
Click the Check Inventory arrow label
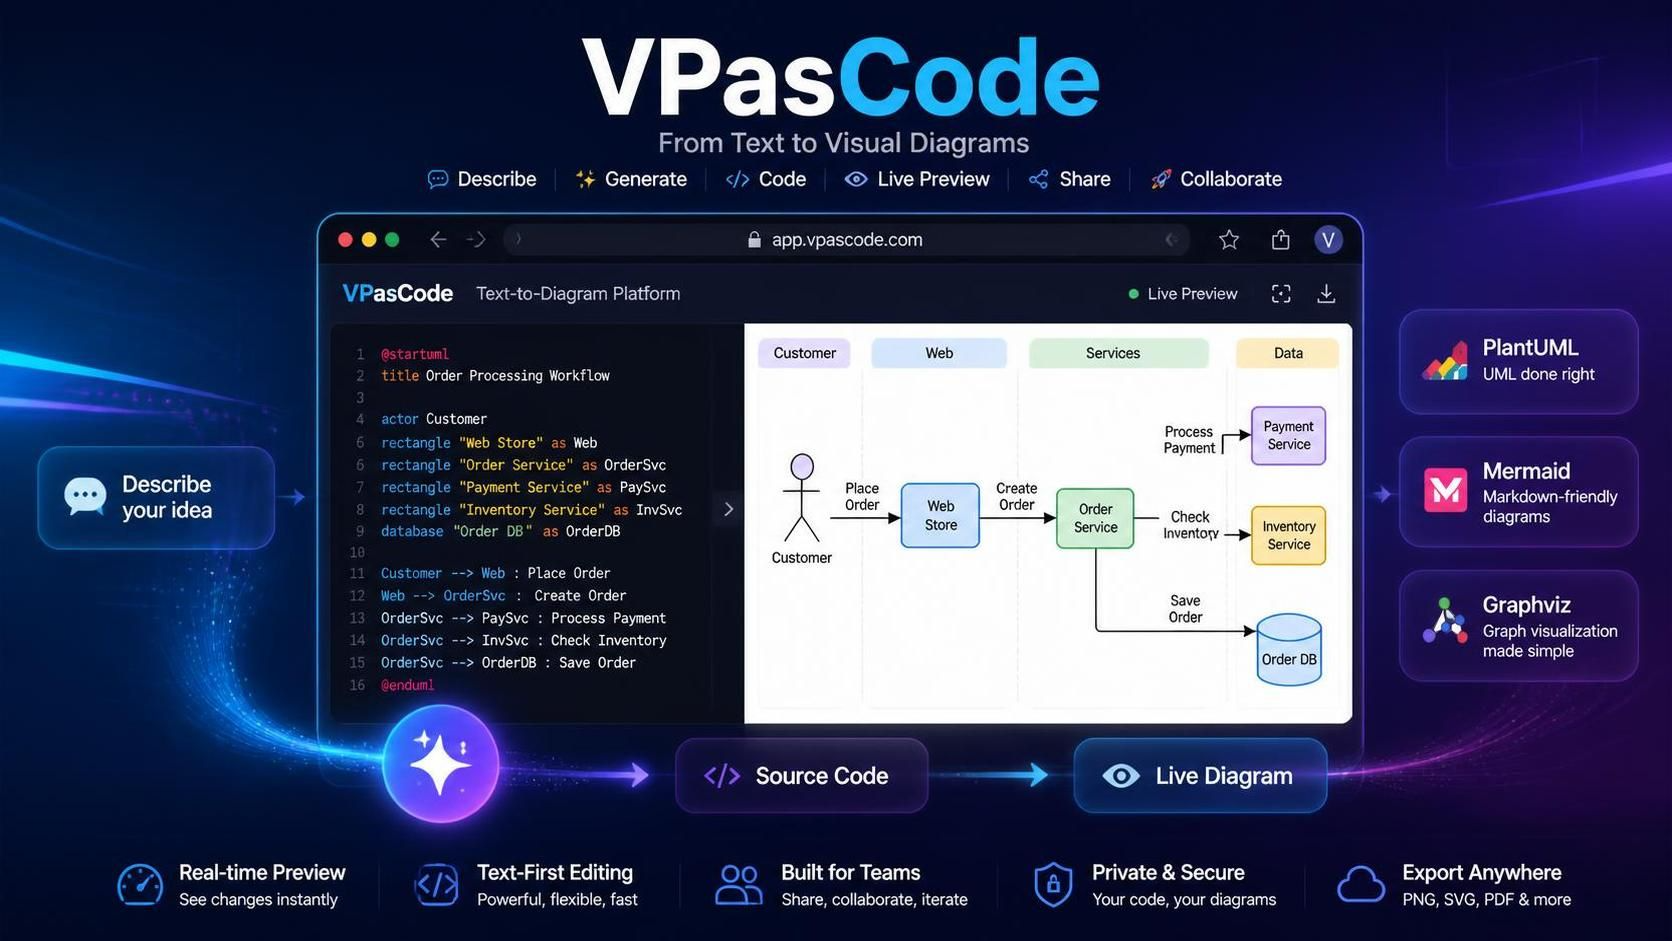click(x=1190, y=525)
